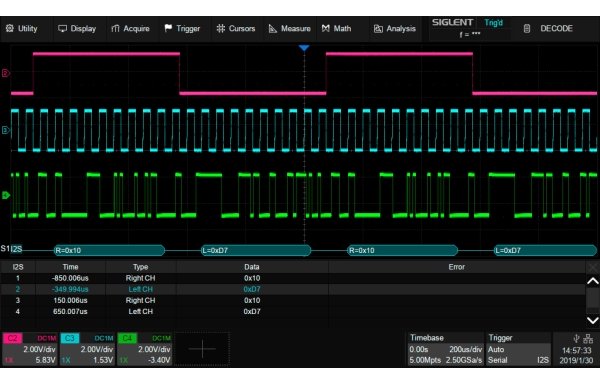Click the Math M icon
The image size is (600, 390).
coord(326,28)
